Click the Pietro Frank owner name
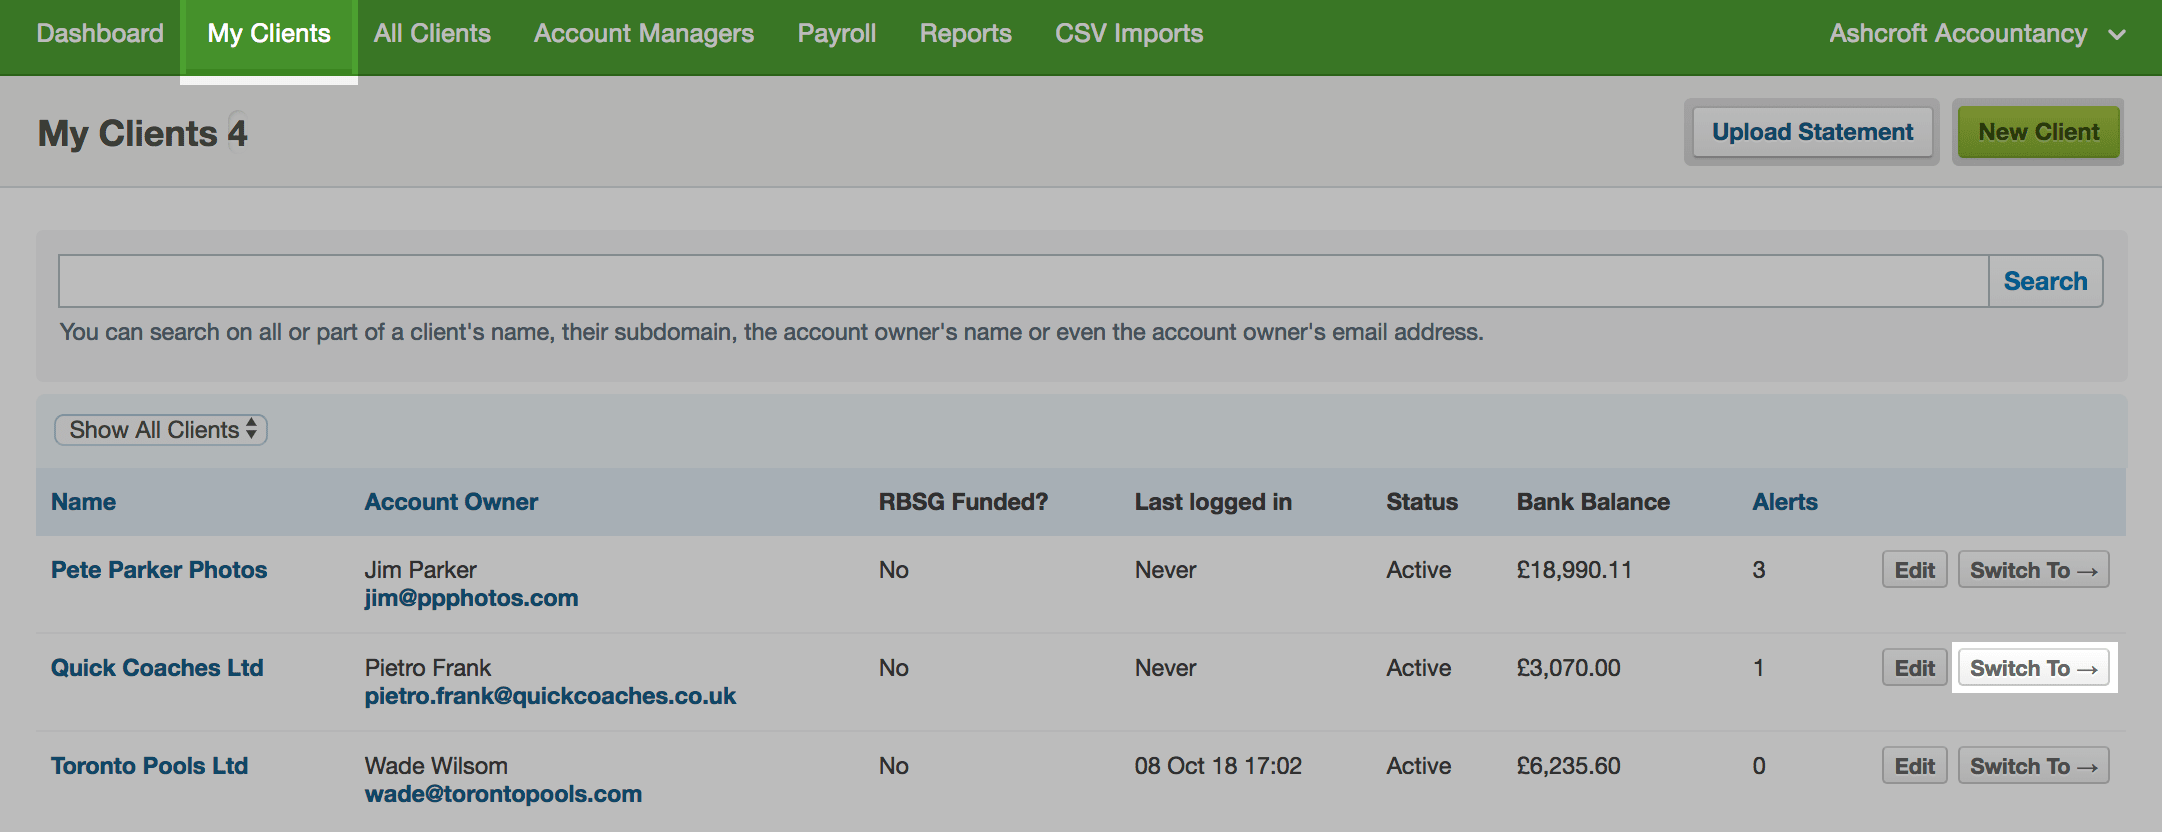2162x832 pixels. 428,668
